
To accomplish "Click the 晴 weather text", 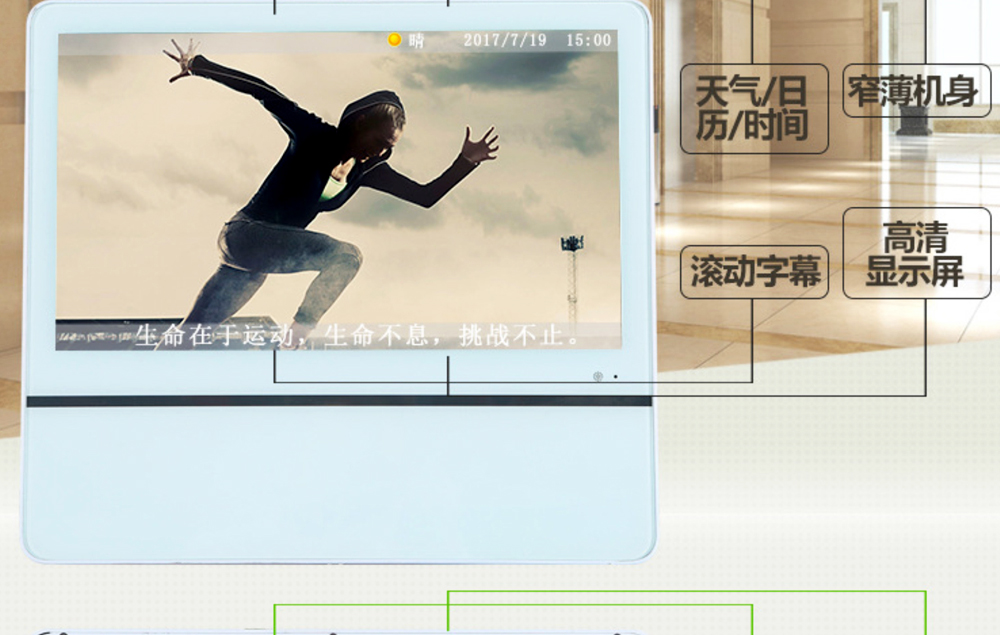I will pos(416,41).
